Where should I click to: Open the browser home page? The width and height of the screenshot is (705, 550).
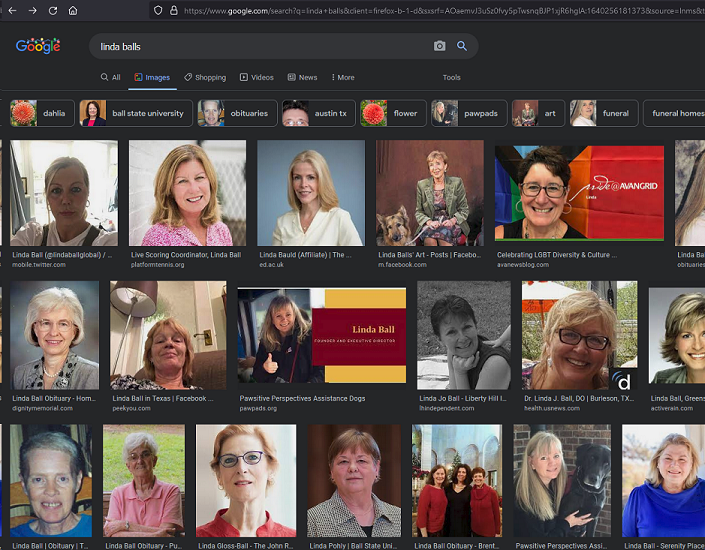[x=73, y=10]
